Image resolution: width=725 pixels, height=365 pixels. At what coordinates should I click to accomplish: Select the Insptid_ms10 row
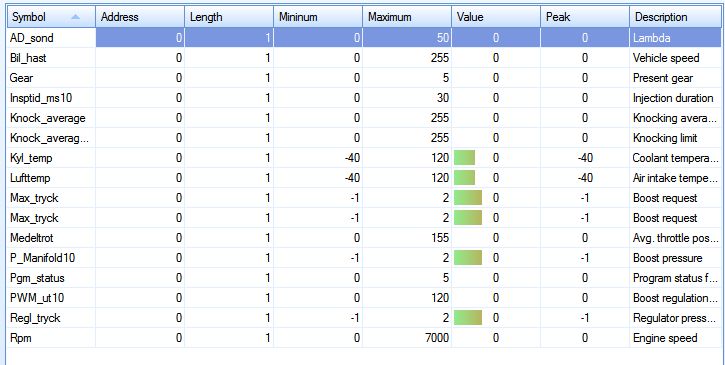tap(364, 98)
